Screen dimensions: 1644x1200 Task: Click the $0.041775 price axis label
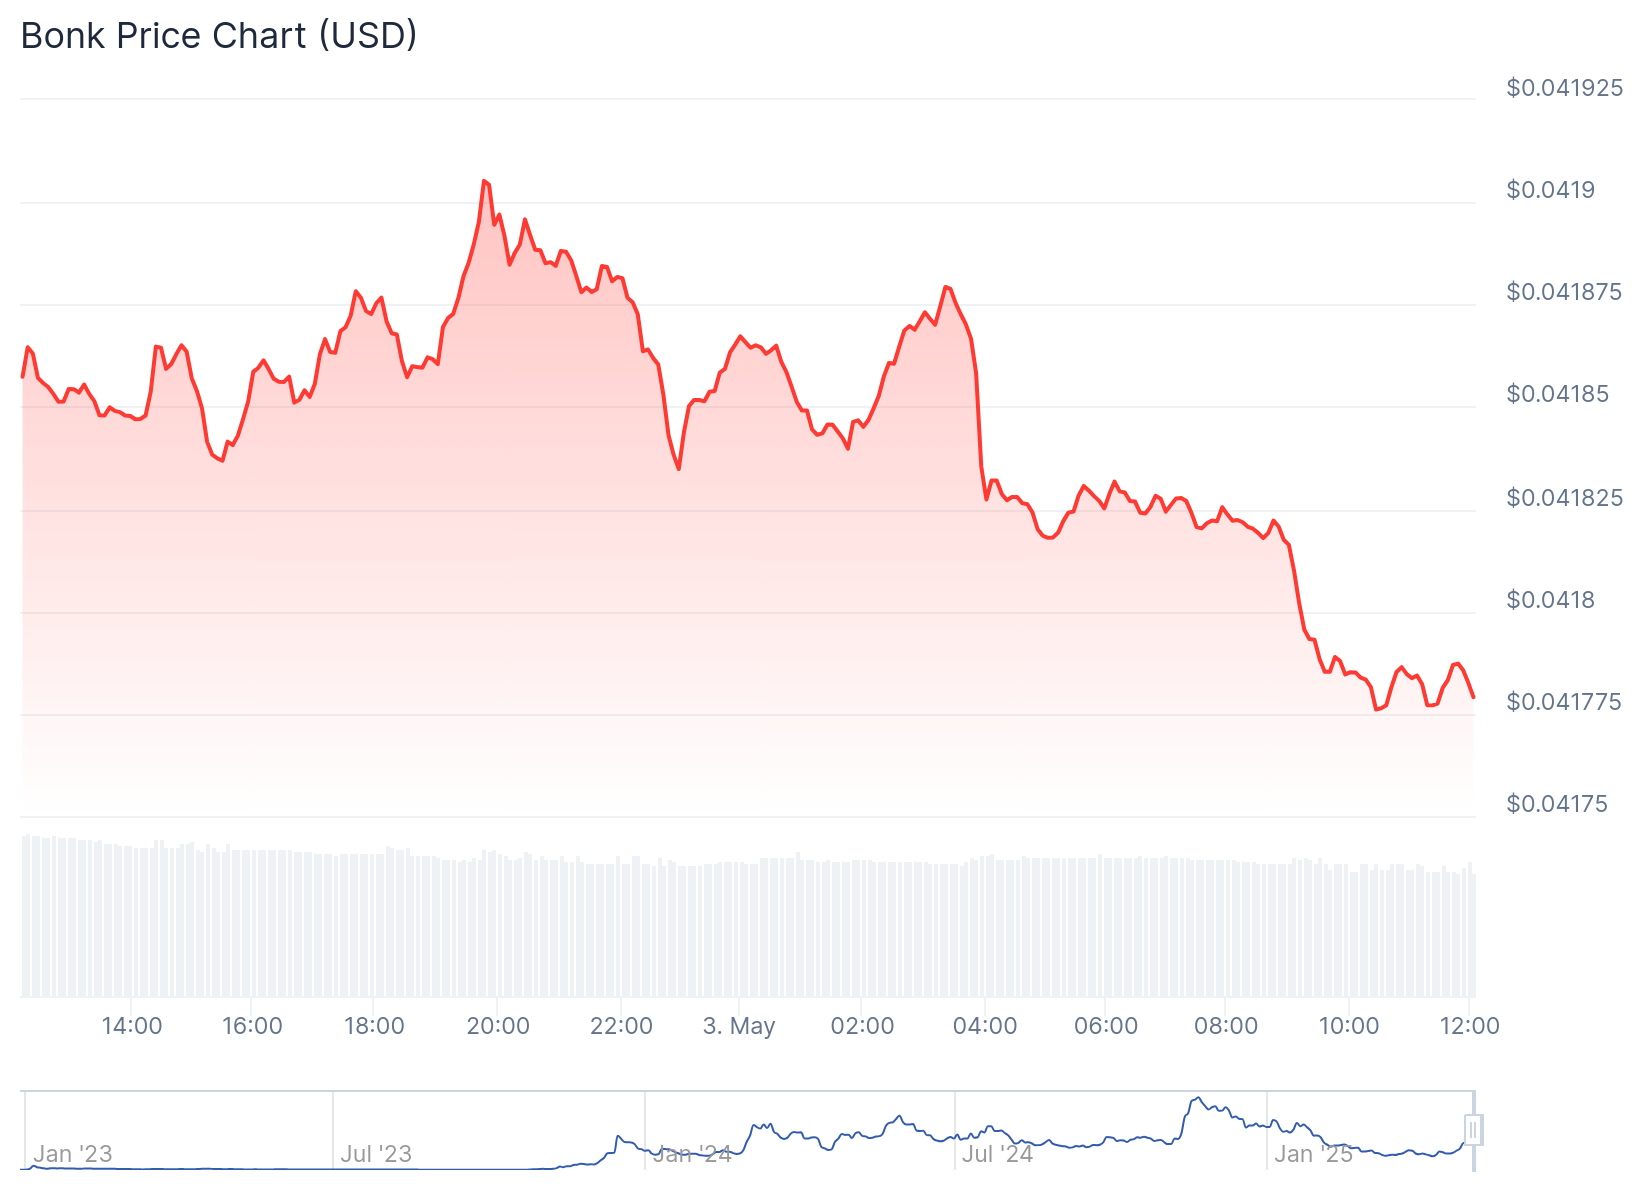[x=1564, y=702]
